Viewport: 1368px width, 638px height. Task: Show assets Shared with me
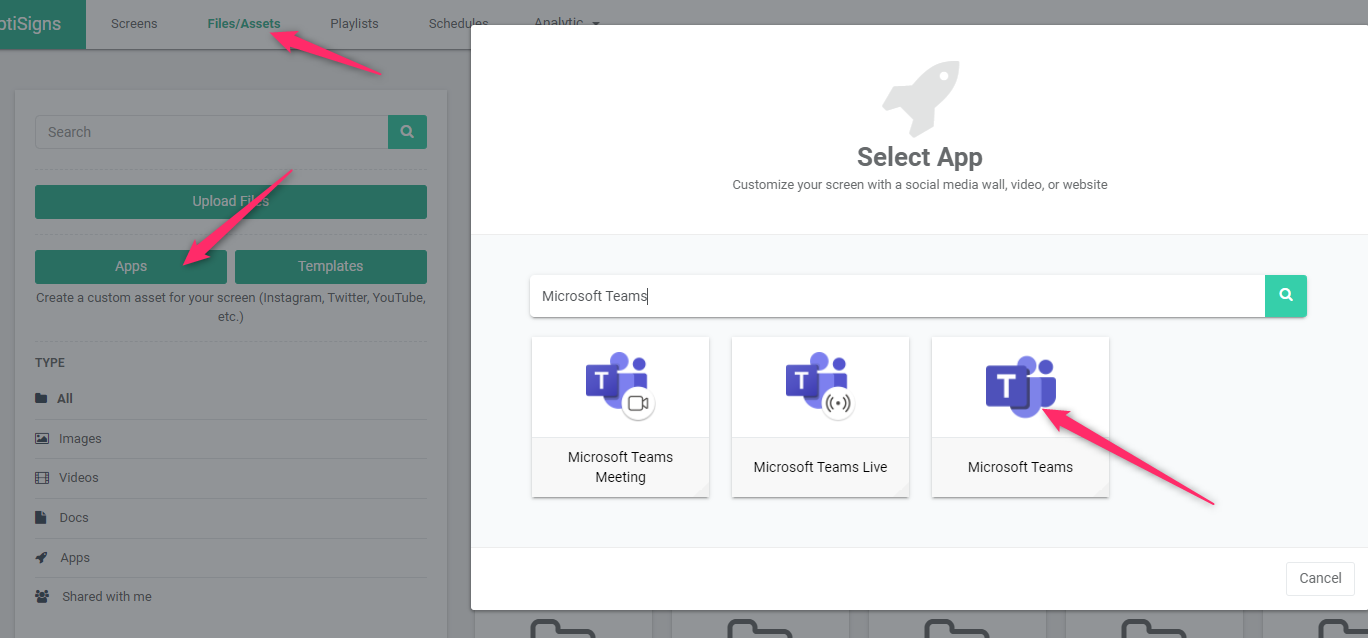tap(106, 597)
